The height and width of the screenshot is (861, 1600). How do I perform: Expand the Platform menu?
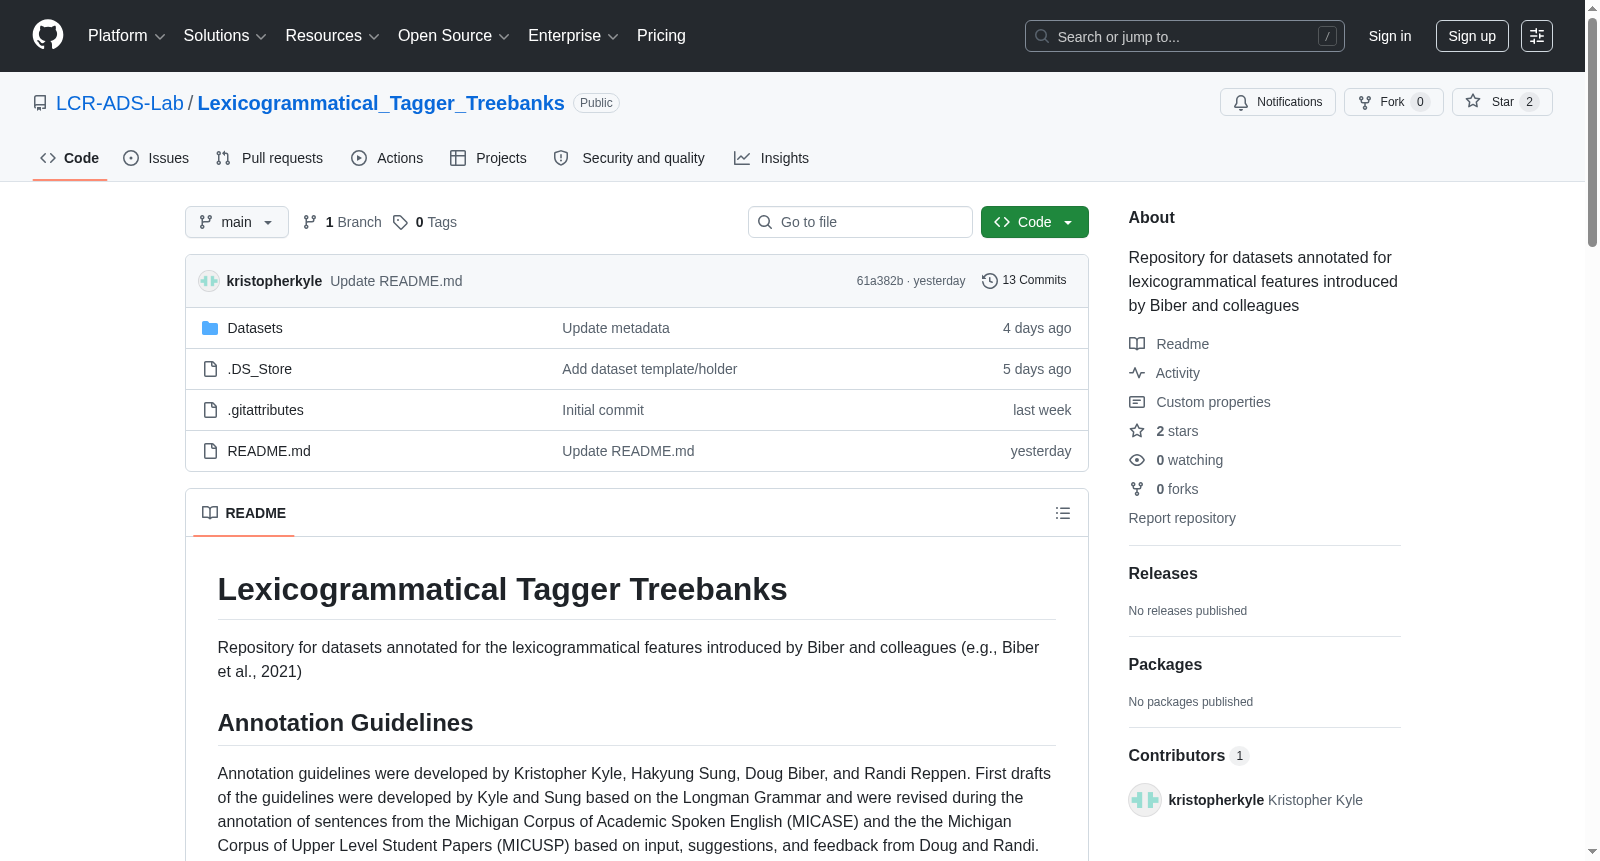(x=127, y=36)
